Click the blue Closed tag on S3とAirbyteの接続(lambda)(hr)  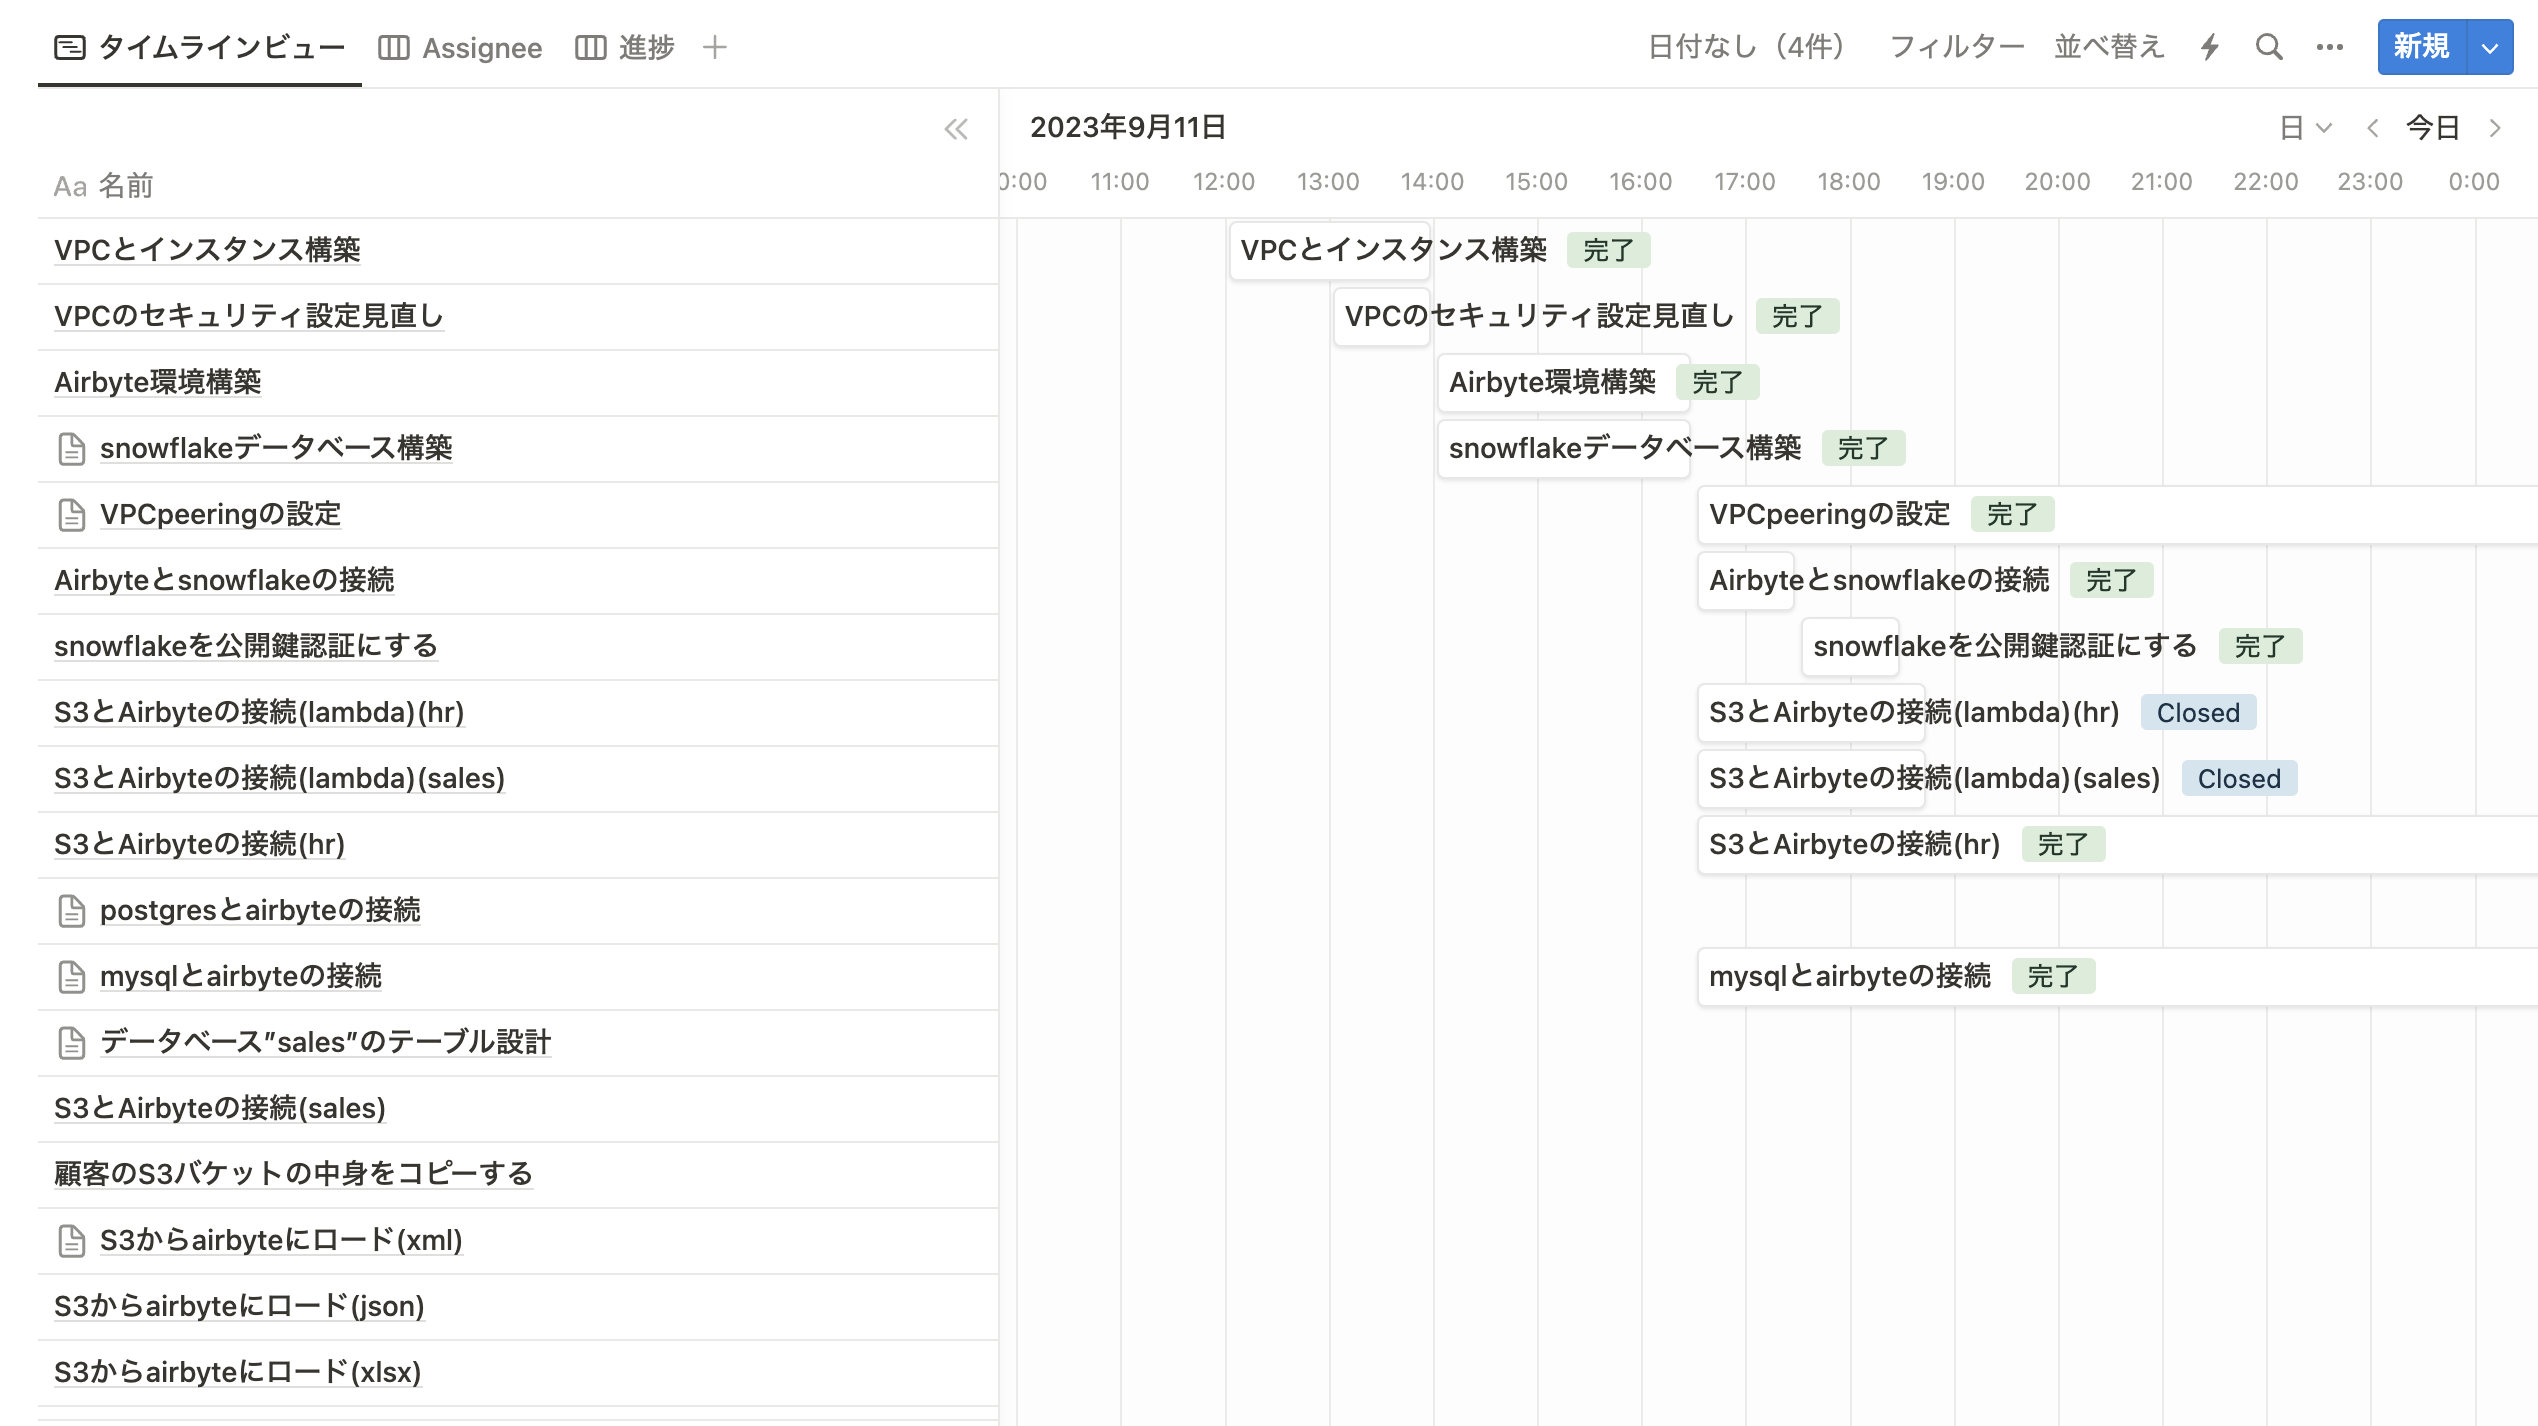tap(2197, 713)
